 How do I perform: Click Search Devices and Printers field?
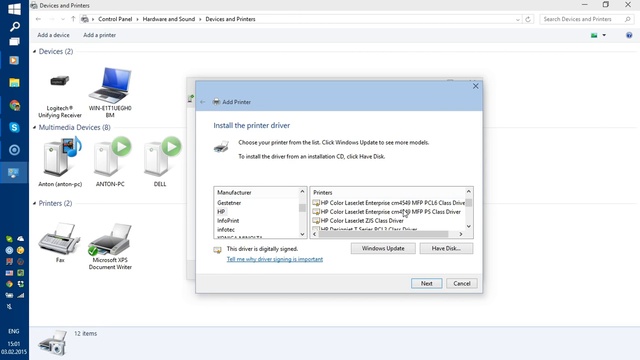(586, 19)
